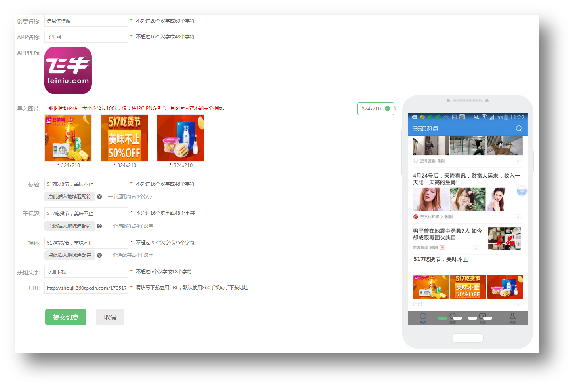Screen dimensions: 576x391
Task: Tap the profile icon in the phone's bottom bar
Action: 512,318
